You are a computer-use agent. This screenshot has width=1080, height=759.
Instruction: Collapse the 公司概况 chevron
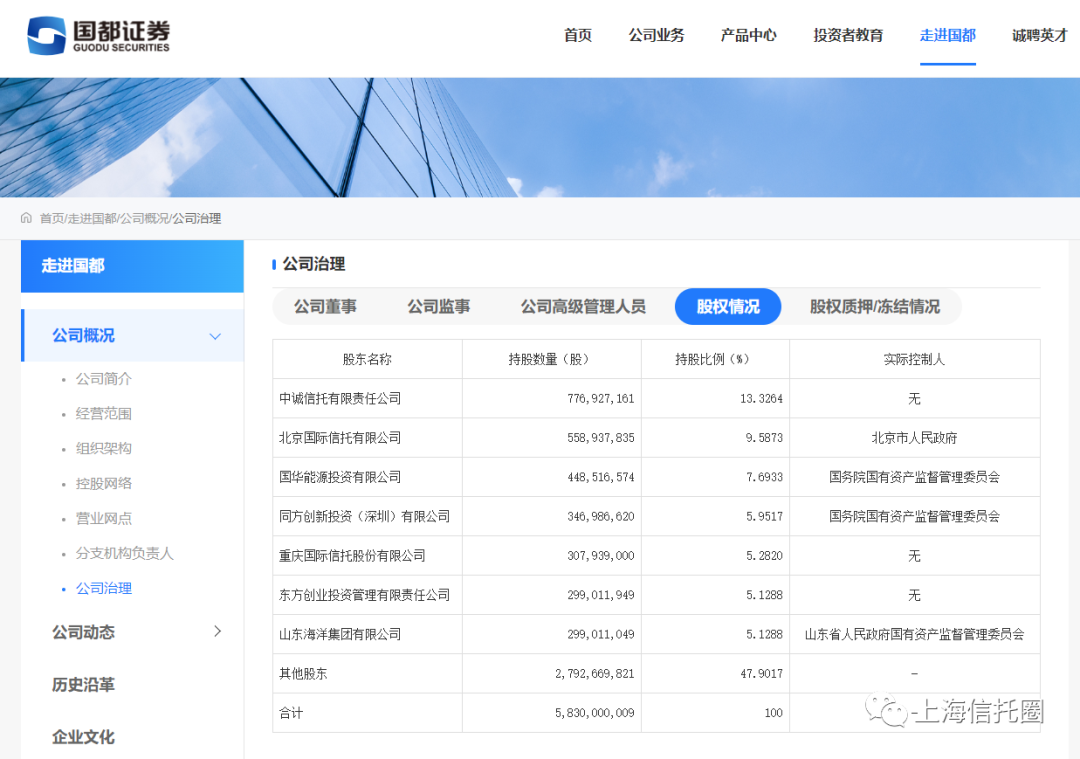[x=215, y=336]
